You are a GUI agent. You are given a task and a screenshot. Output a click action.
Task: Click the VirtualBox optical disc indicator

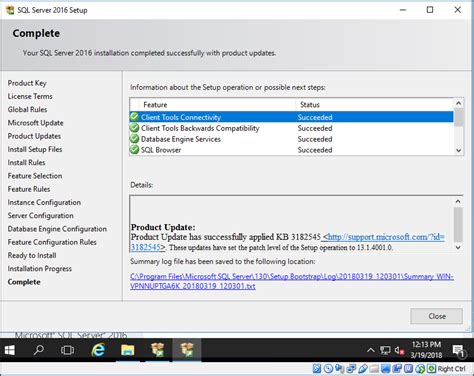328,368
